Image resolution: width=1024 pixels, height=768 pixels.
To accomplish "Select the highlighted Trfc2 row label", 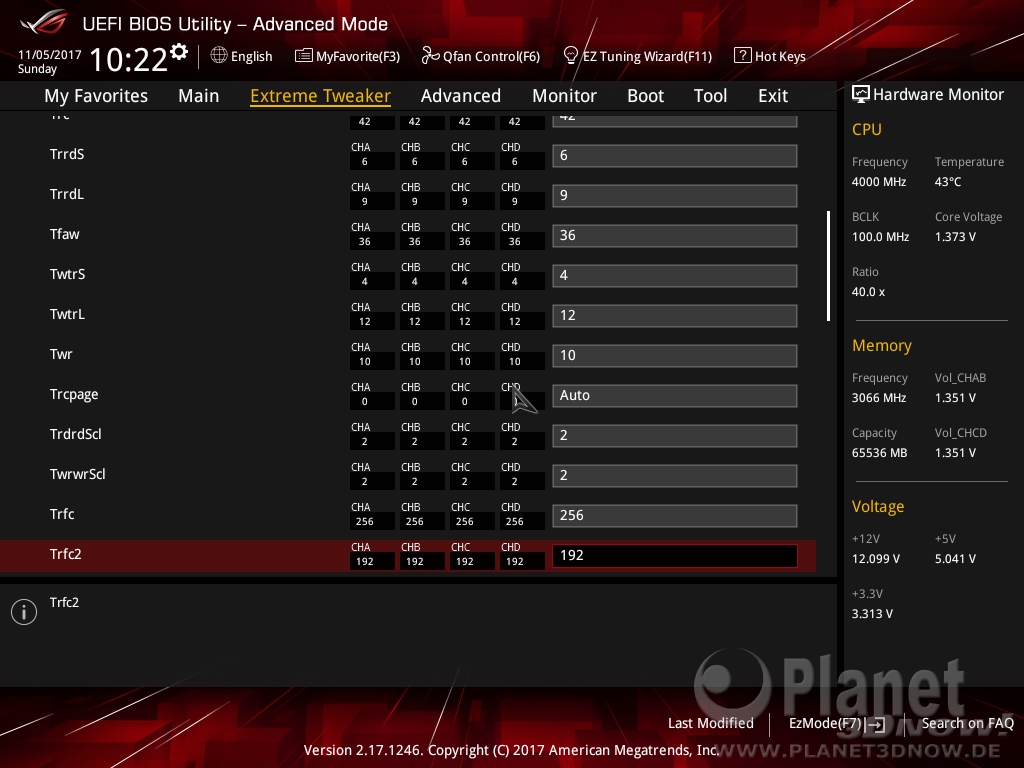I will (65, 554).
